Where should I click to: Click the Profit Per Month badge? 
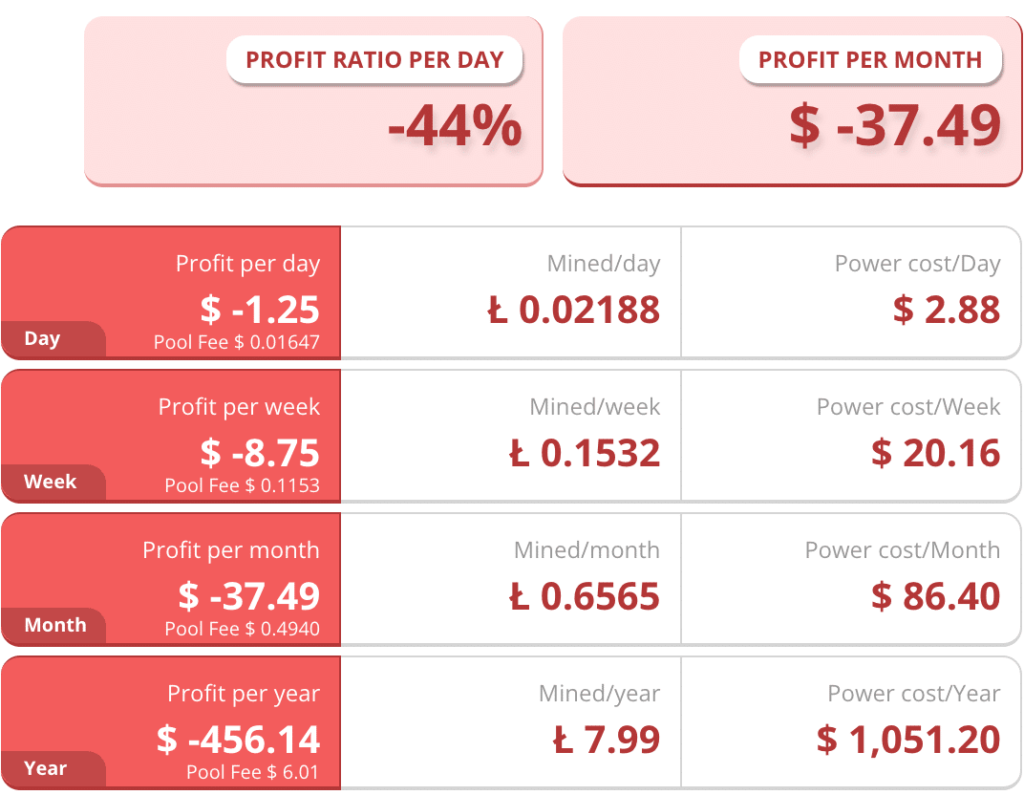(x=870, y=60)
